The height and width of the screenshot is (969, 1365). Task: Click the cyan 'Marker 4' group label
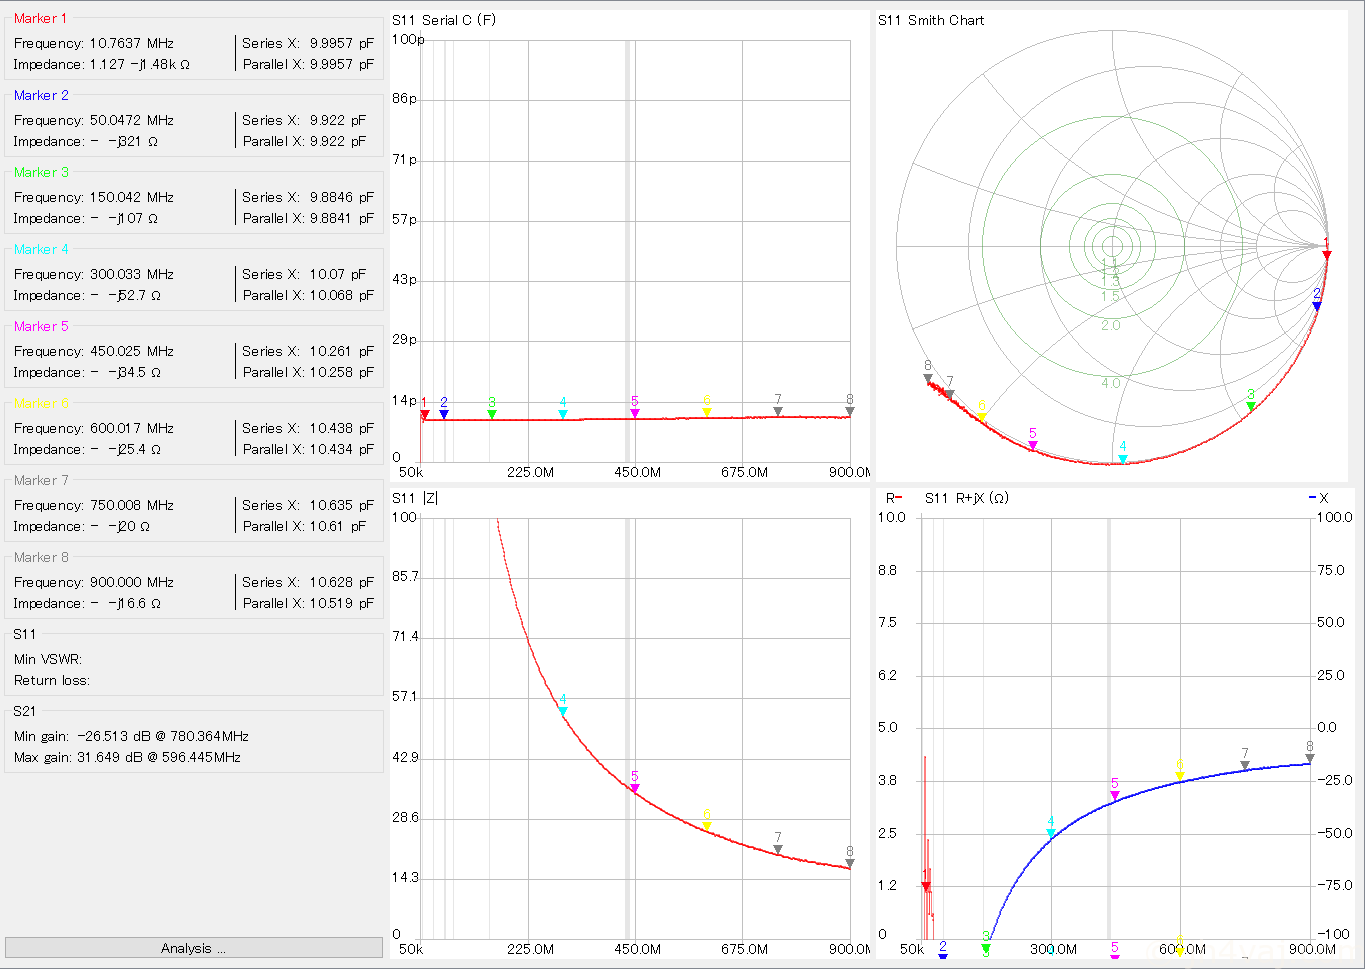pyautogui.click(x=41, y=249)
